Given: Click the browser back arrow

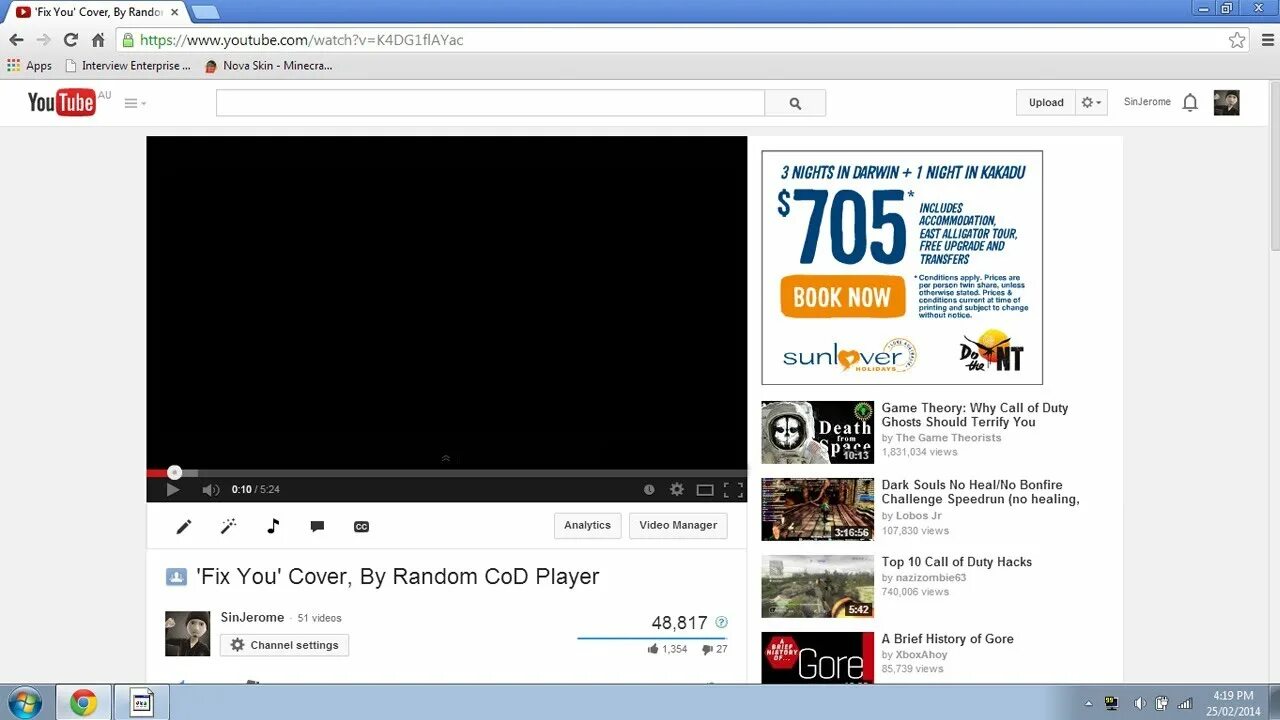Looking at the screenshot, I should [16, 40].
